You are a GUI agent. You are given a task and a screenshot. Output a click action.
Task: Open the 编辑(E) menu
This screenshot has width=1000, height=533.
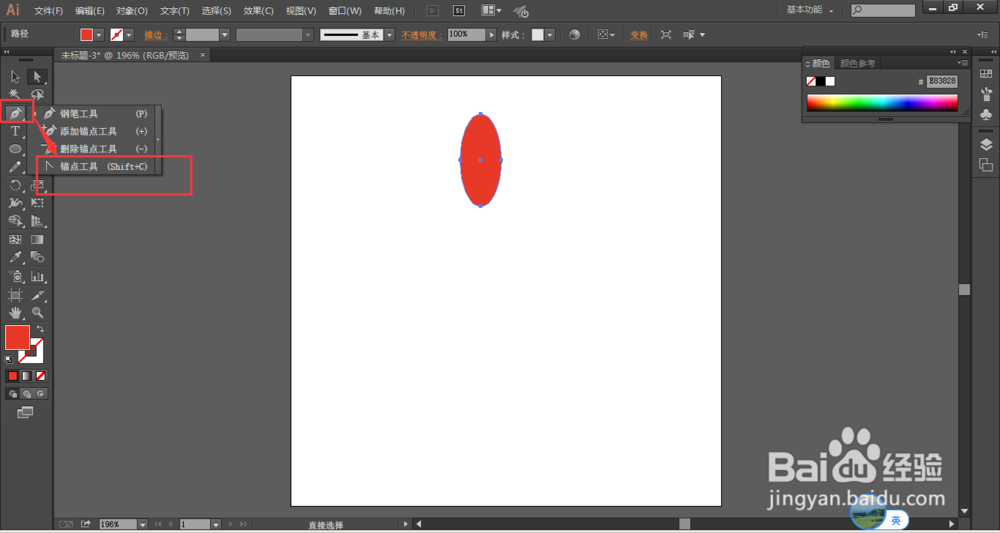[90, 11]
